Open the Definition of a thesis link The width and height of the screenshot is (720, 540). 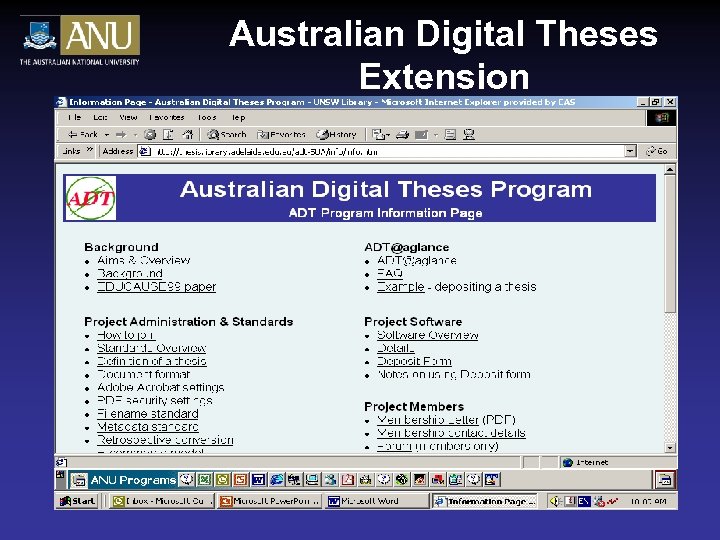click(152, 361)
